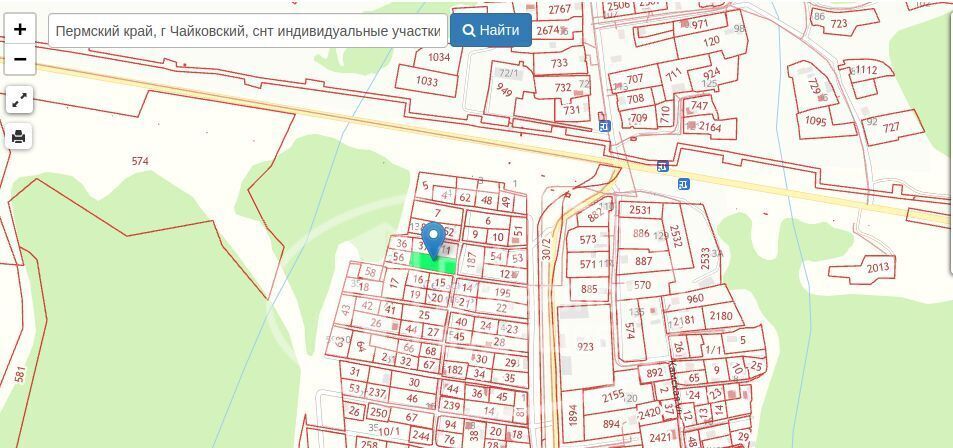Image resolution: width=953 pixels, height=448 pixels.
Task: Select parcel 923 on the map
Action: (585, 347)
